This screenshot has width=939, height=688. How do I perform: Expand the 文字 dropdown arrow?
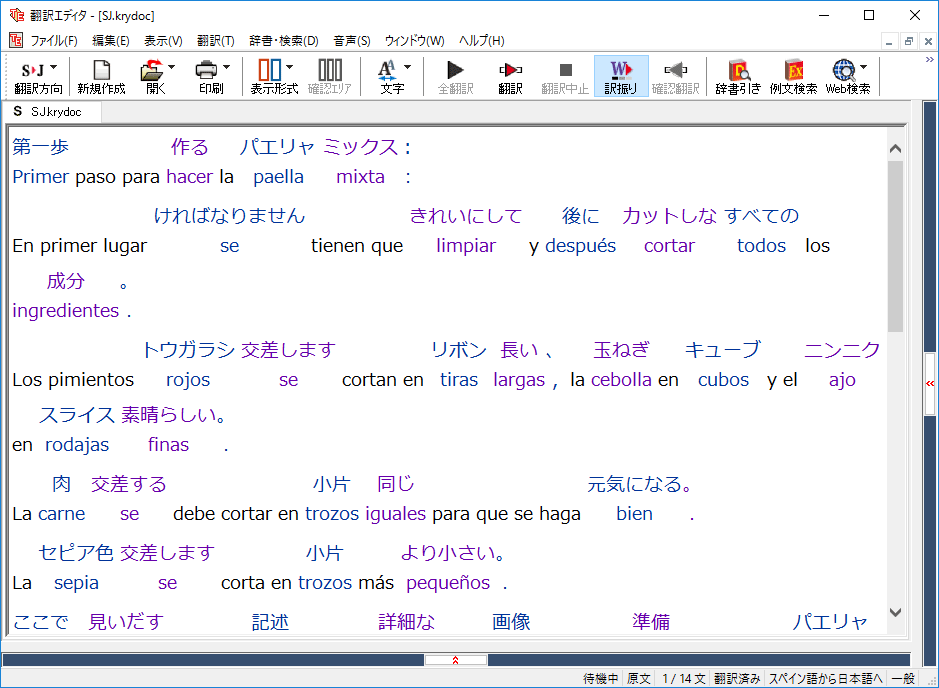(407, 67)
